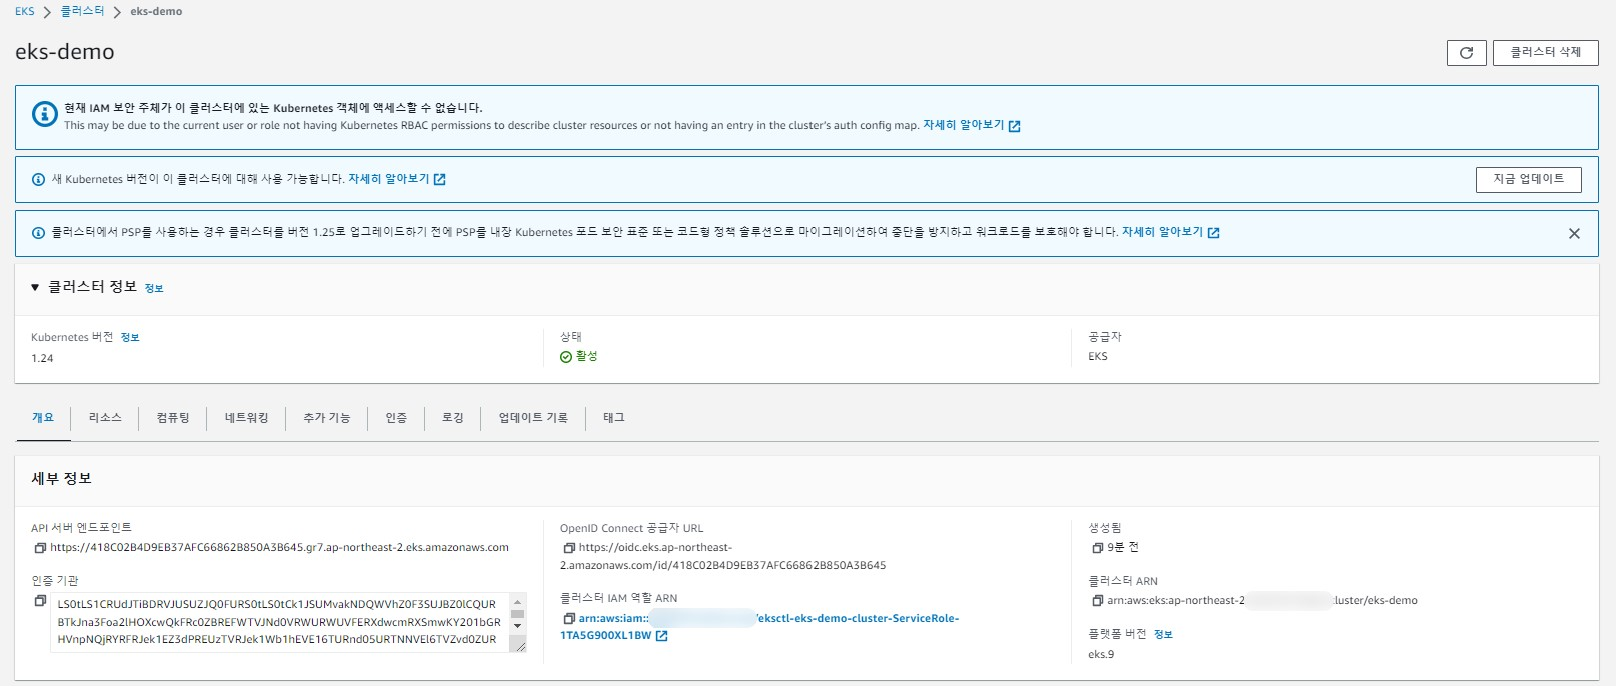Click the eks-demo page heading

coord(65,52)
